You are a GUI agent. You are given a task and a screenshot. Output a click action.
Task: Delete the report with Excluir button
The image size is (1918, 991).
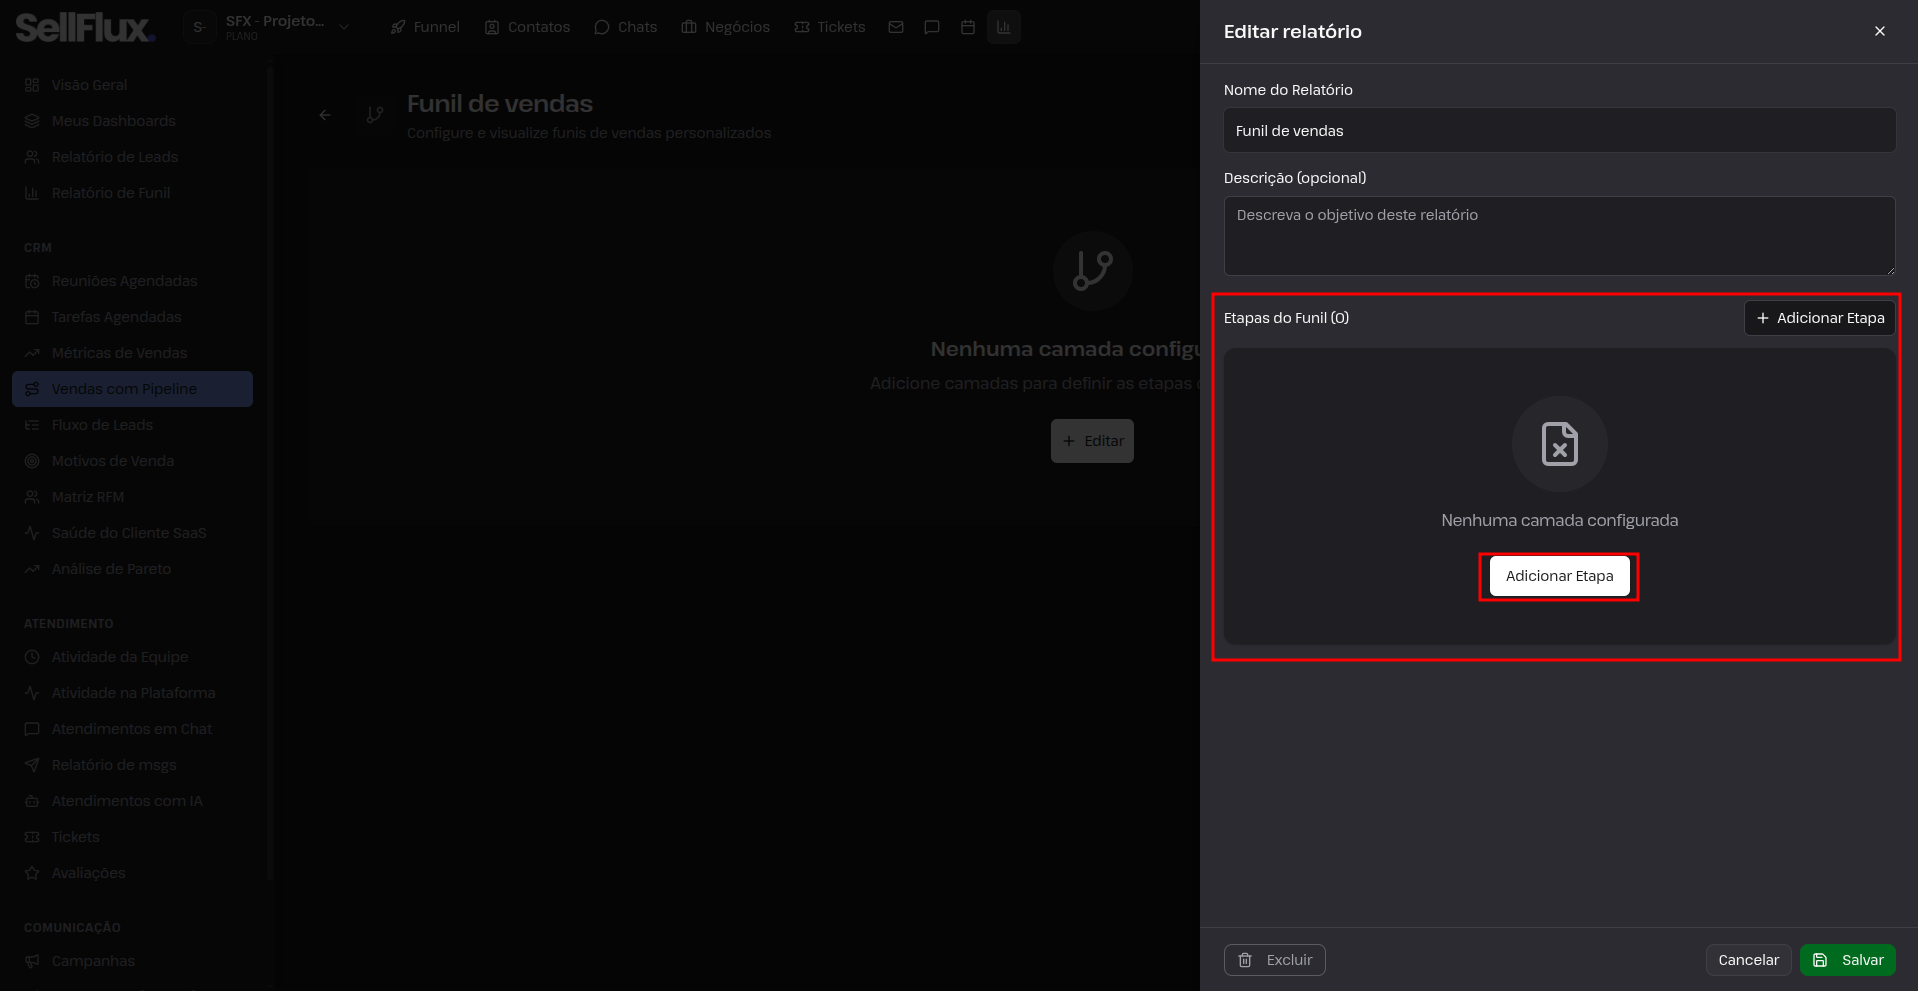point(1274,960)
